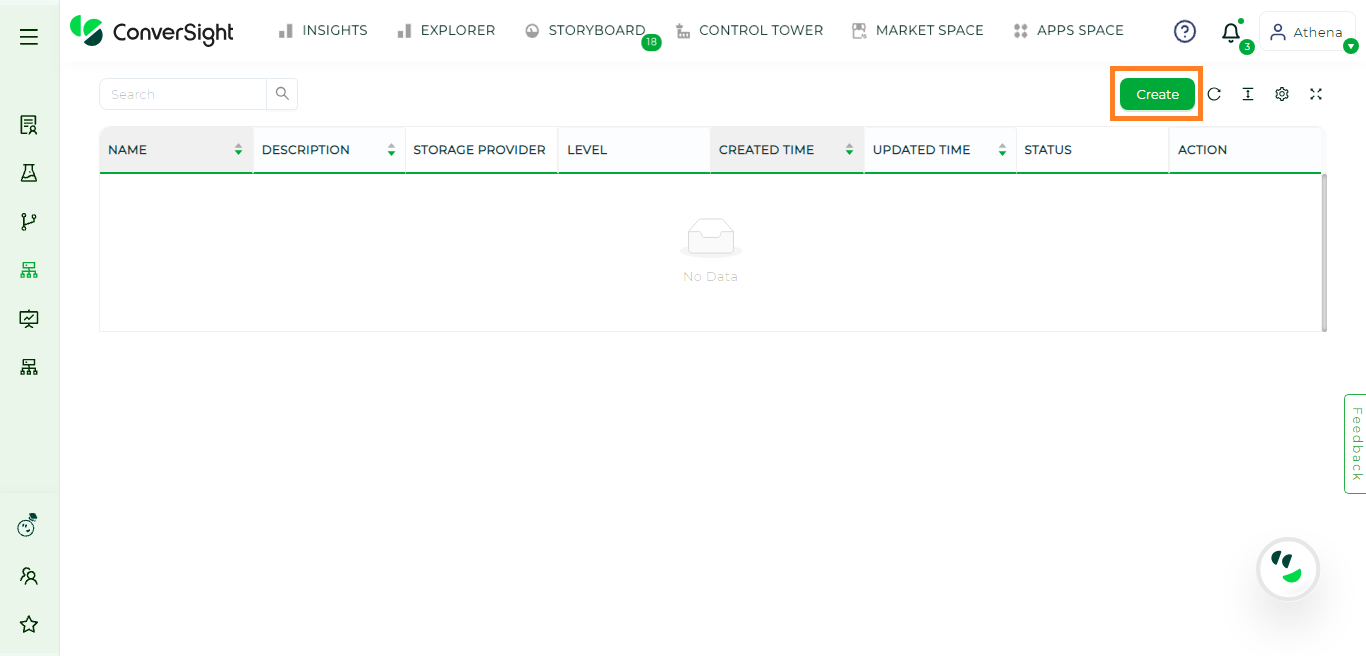Screen dimensions: 1366x656
Task: Change row height with density icon
Action: click(x=1248, y=94)
